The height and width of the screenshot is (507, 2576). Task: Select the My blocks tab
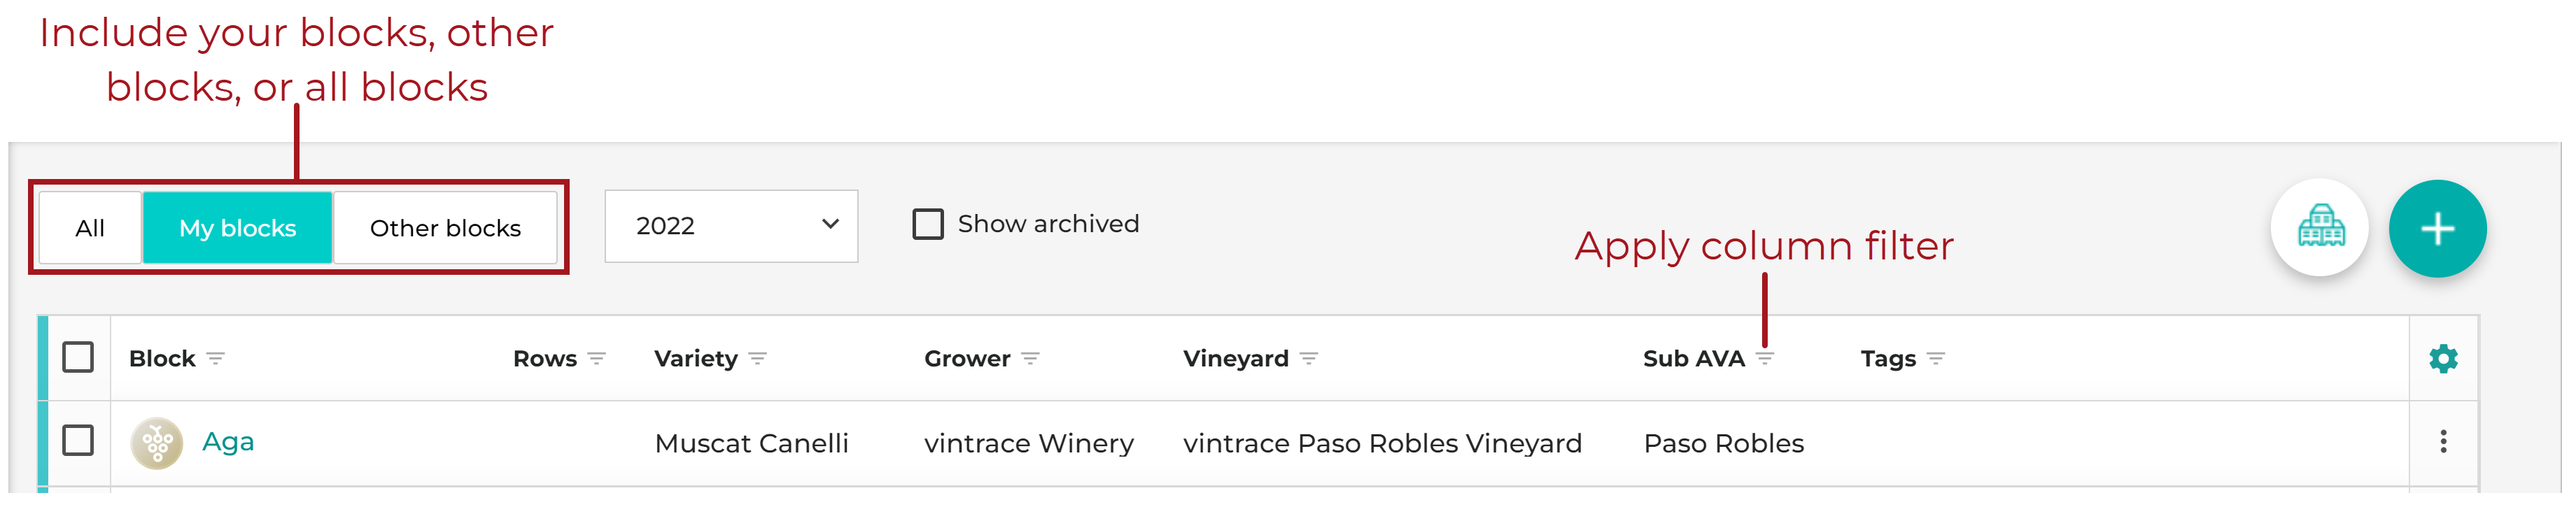click(237, 228)
